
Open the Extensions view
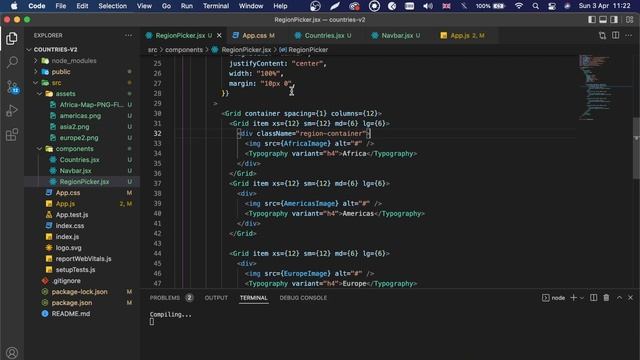(12, 134)
